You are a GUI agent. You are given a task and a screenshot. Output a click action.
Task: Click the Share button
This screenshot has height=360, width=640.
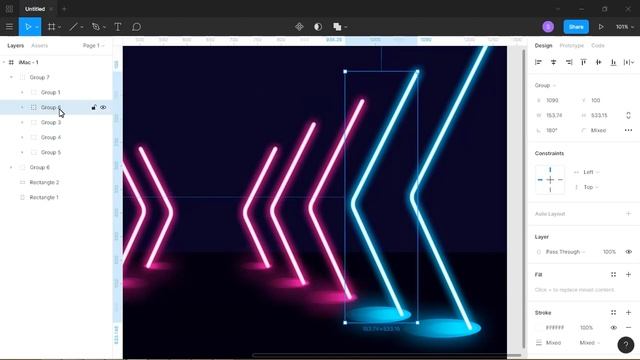click(576, 27)
